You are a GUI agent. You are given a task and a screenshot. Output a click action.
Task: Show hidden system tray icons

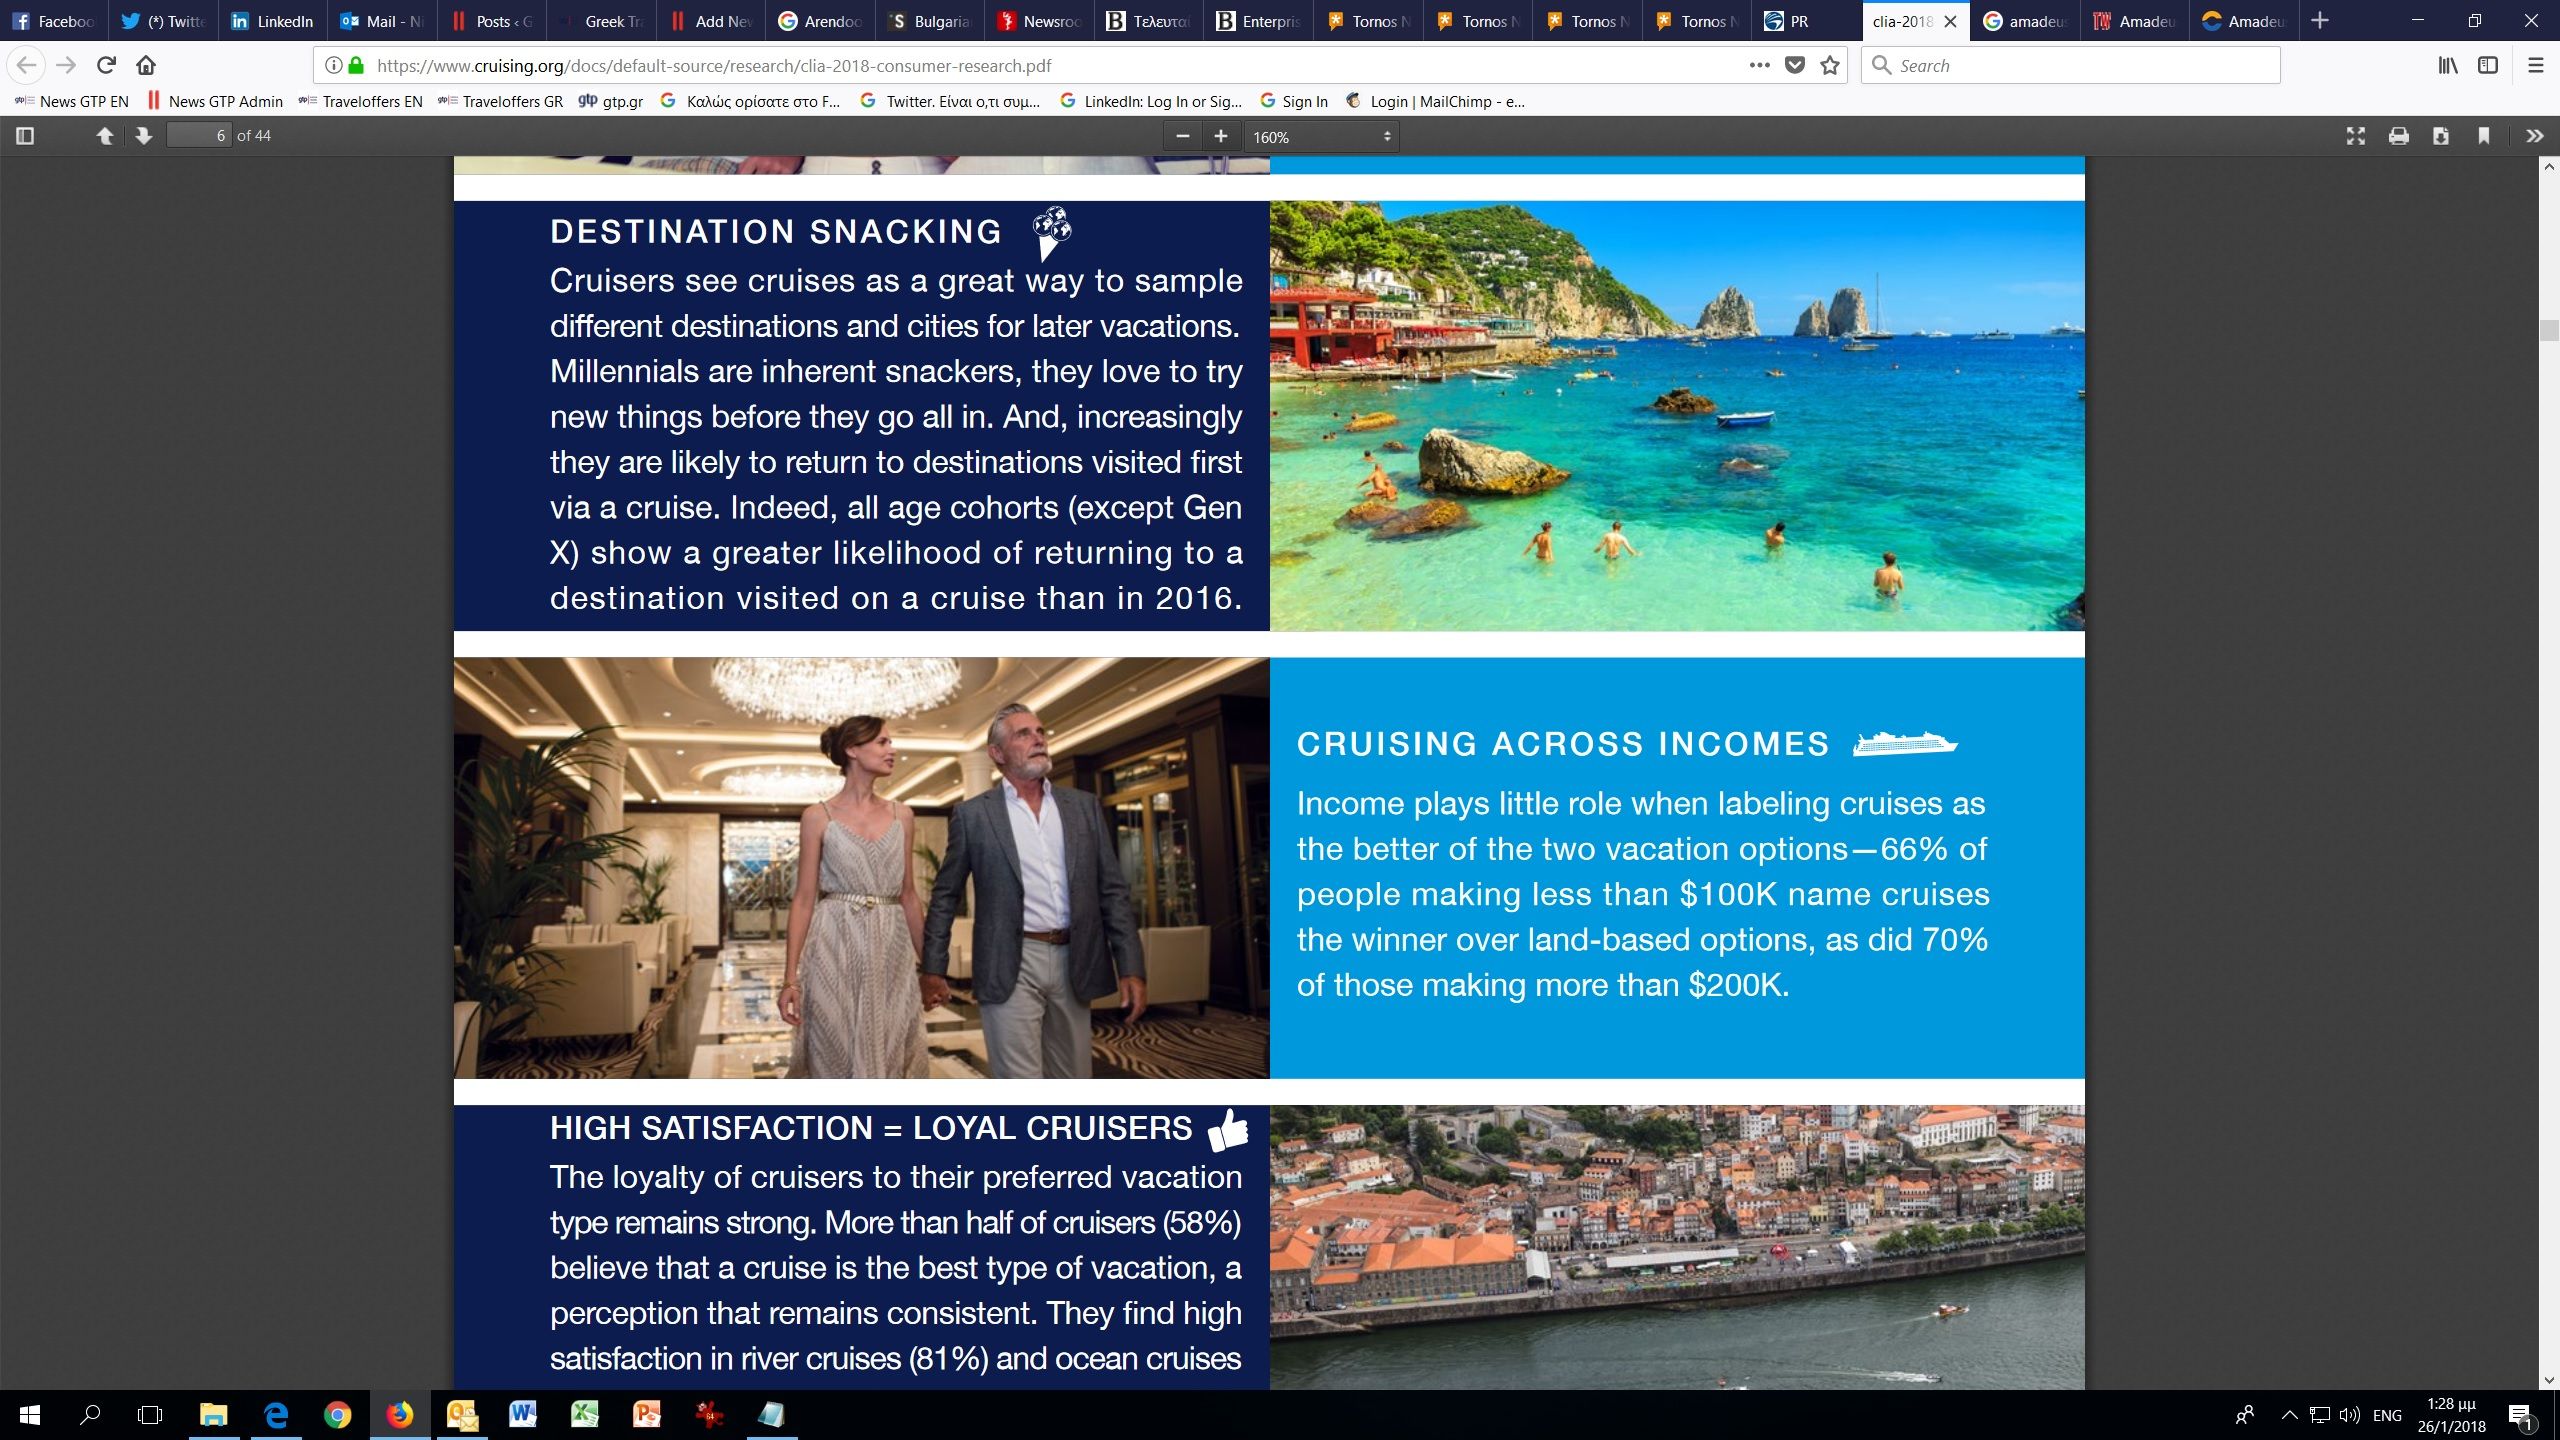[x=2289, y=1415]
